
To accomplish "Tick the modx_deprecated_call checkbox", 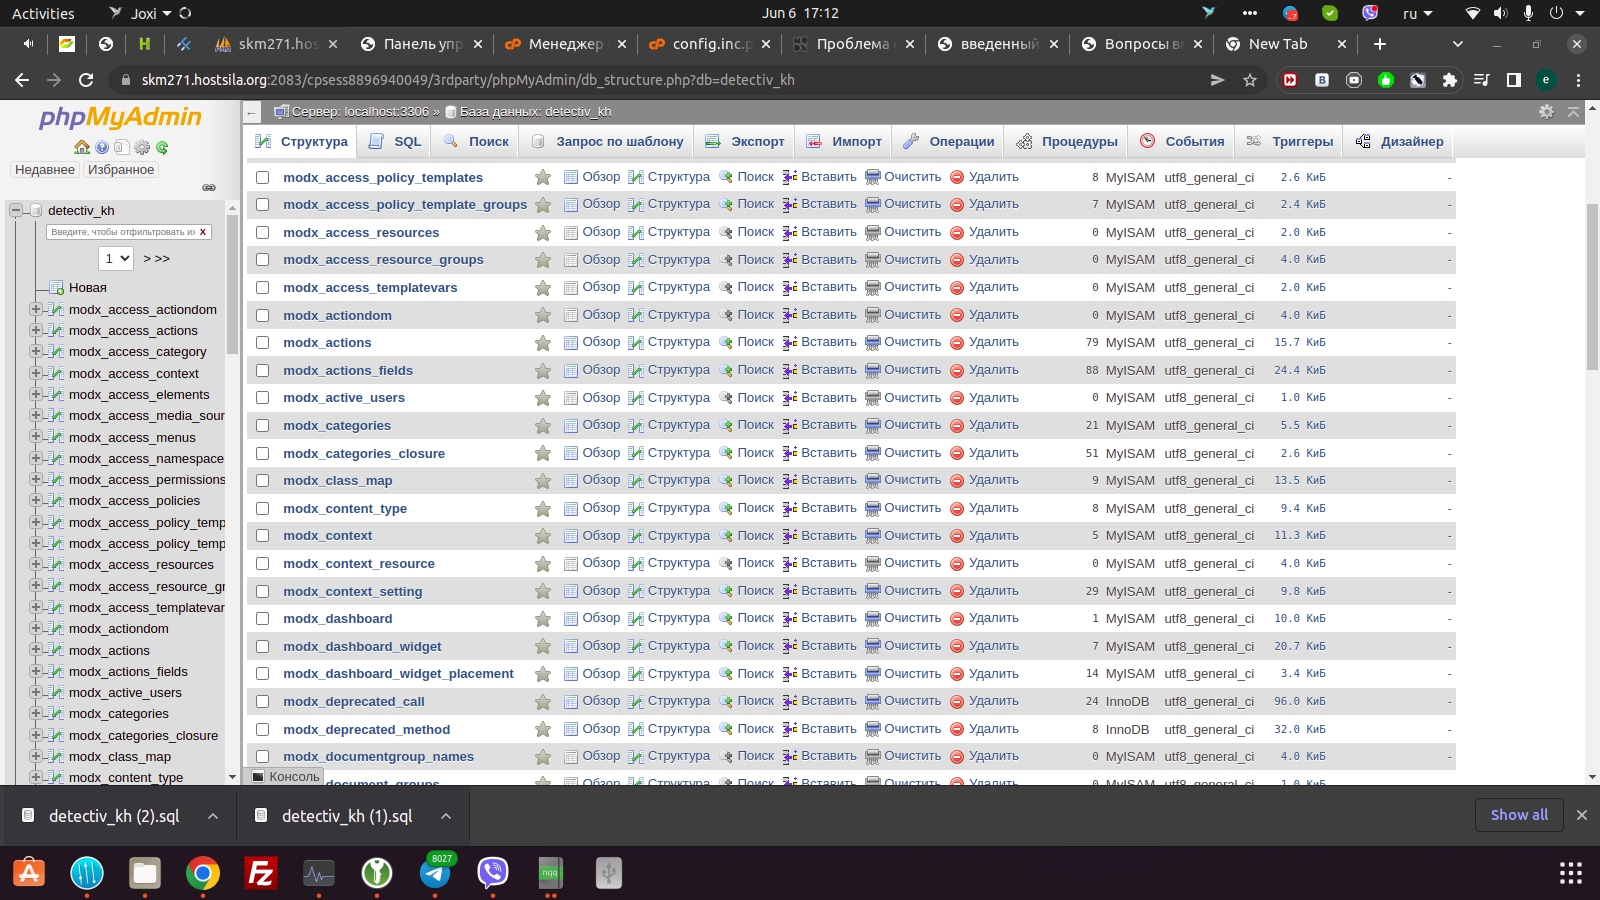I will pos(262,702).
